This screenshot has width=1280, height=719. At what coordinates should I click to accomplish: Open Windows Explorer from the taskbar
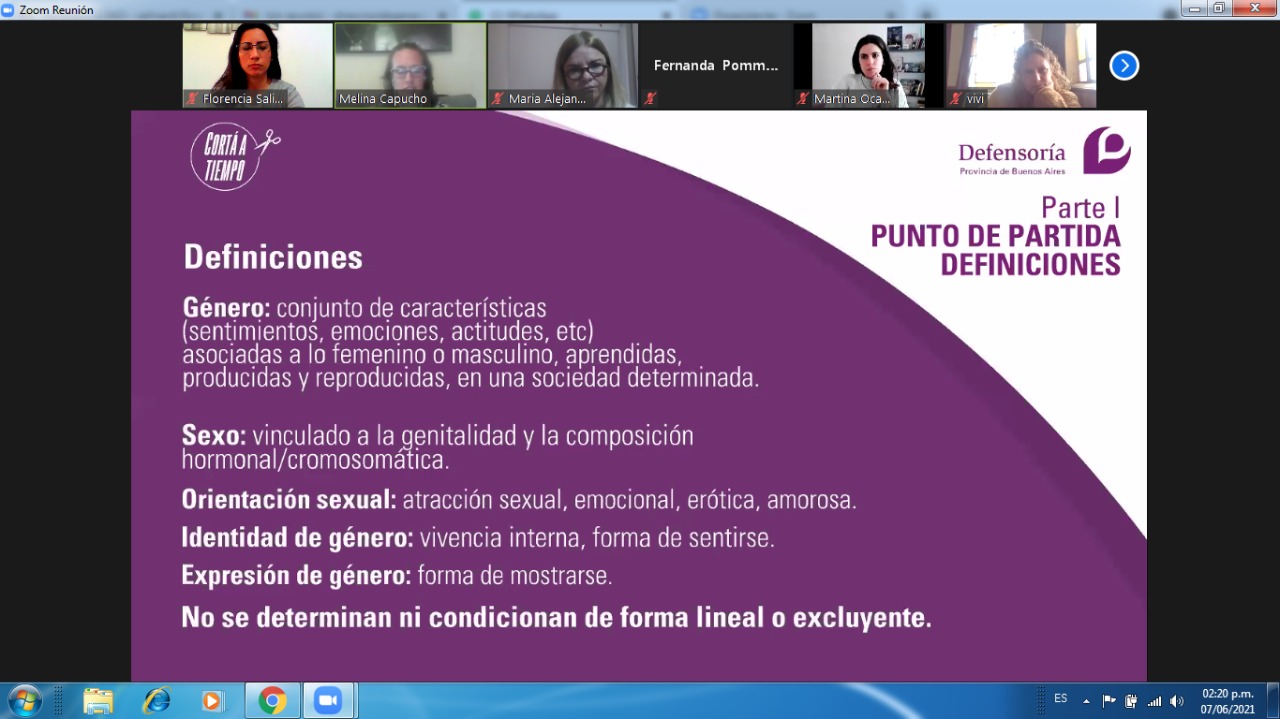tap(98, 701)
